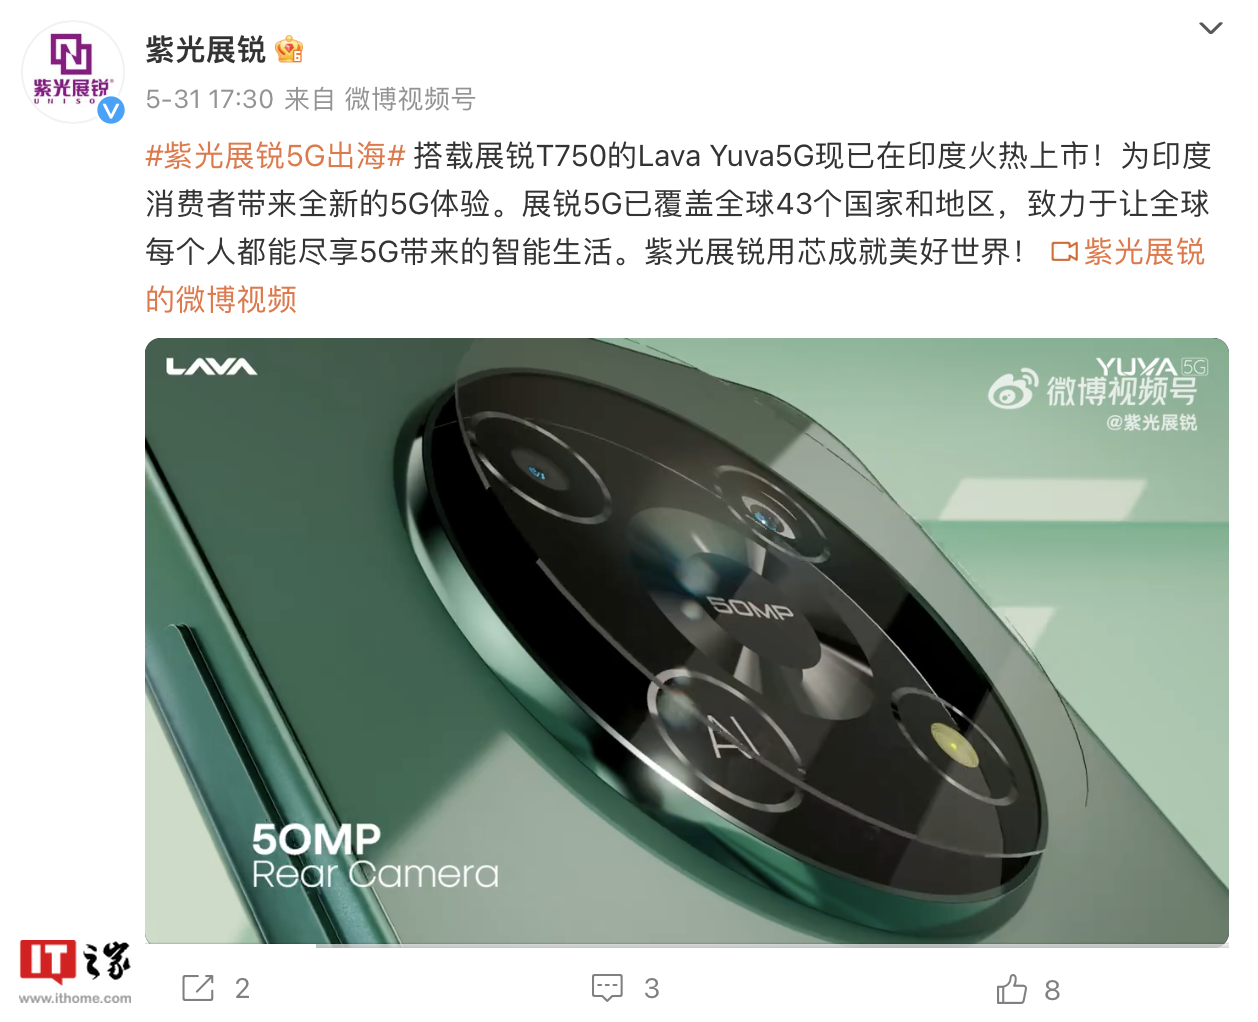Open the #紫光展锐5G出海# hashtag topic

(275, 156)
